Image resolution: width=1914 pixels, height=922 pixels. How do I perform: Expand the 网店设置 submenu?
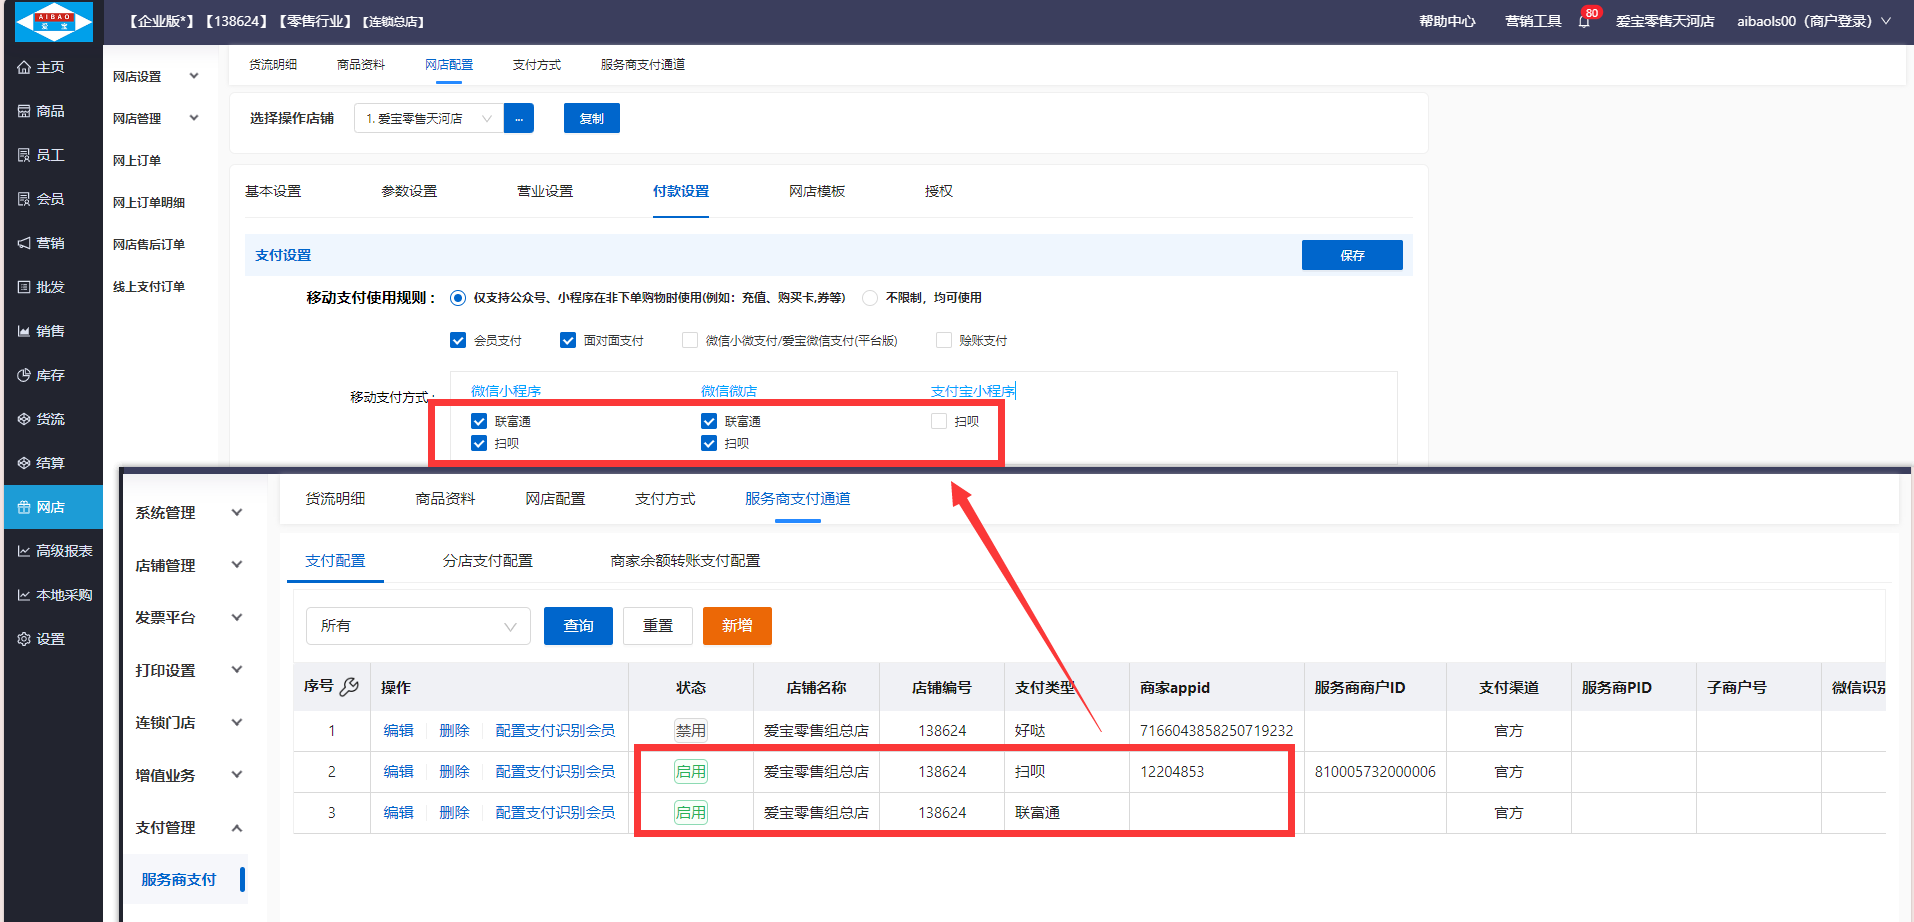[155, 76]
